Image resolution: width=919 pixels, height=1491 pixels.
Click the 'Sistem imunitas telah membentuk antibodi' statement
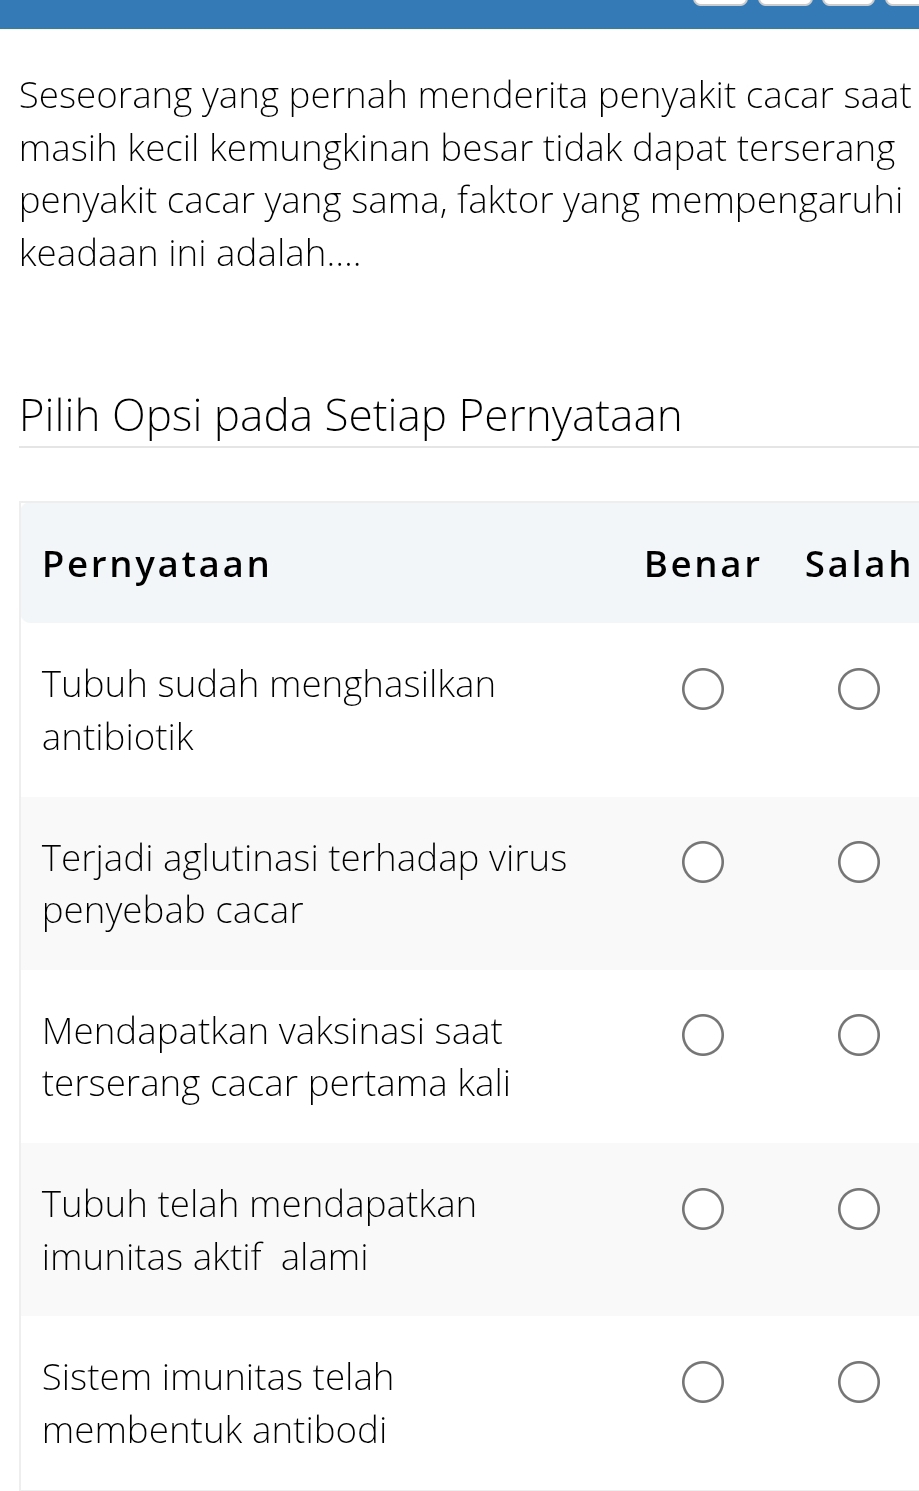(x=217, y=1403)
